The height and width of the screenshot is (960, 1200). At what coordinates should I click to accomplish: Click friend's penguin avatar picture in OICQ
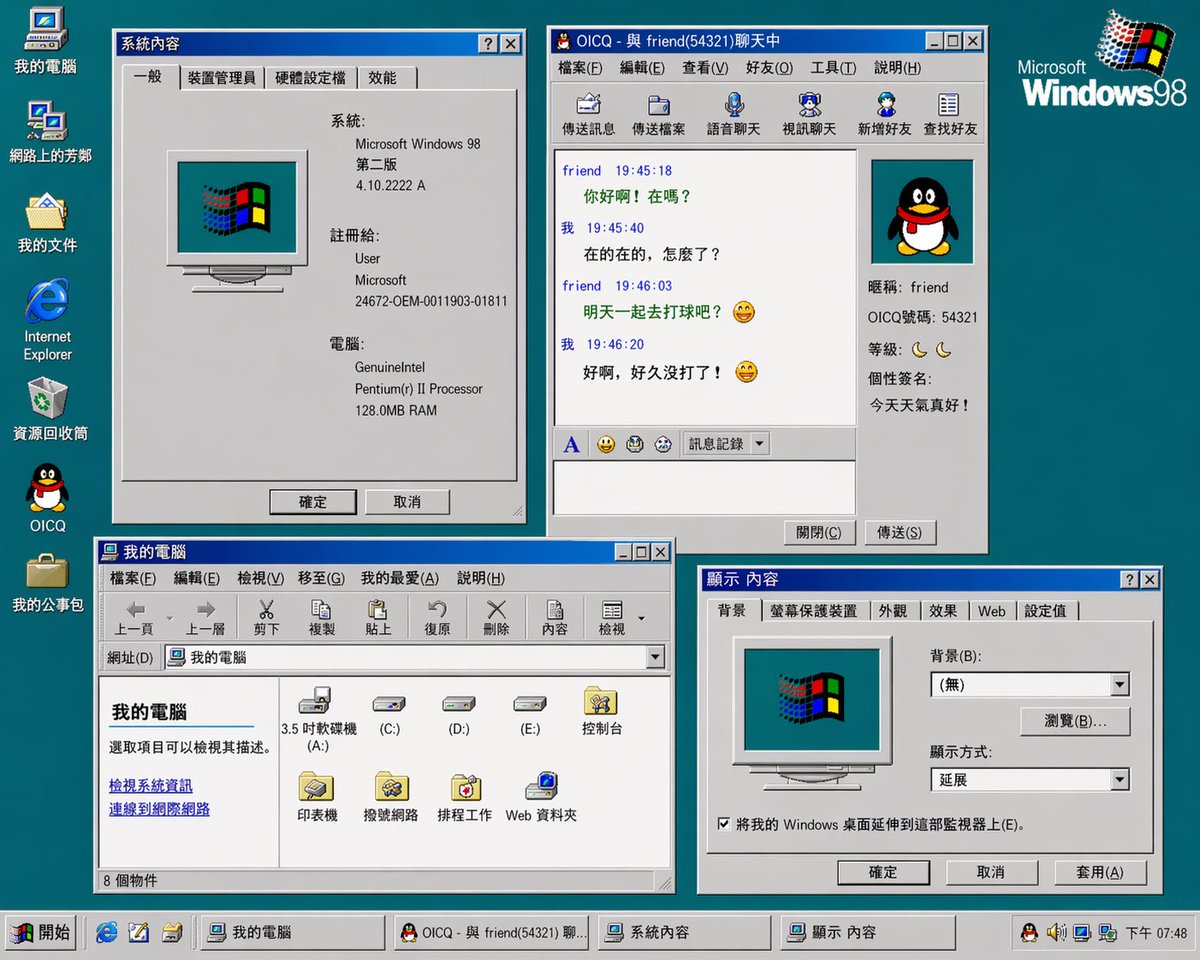coord(922,211)
